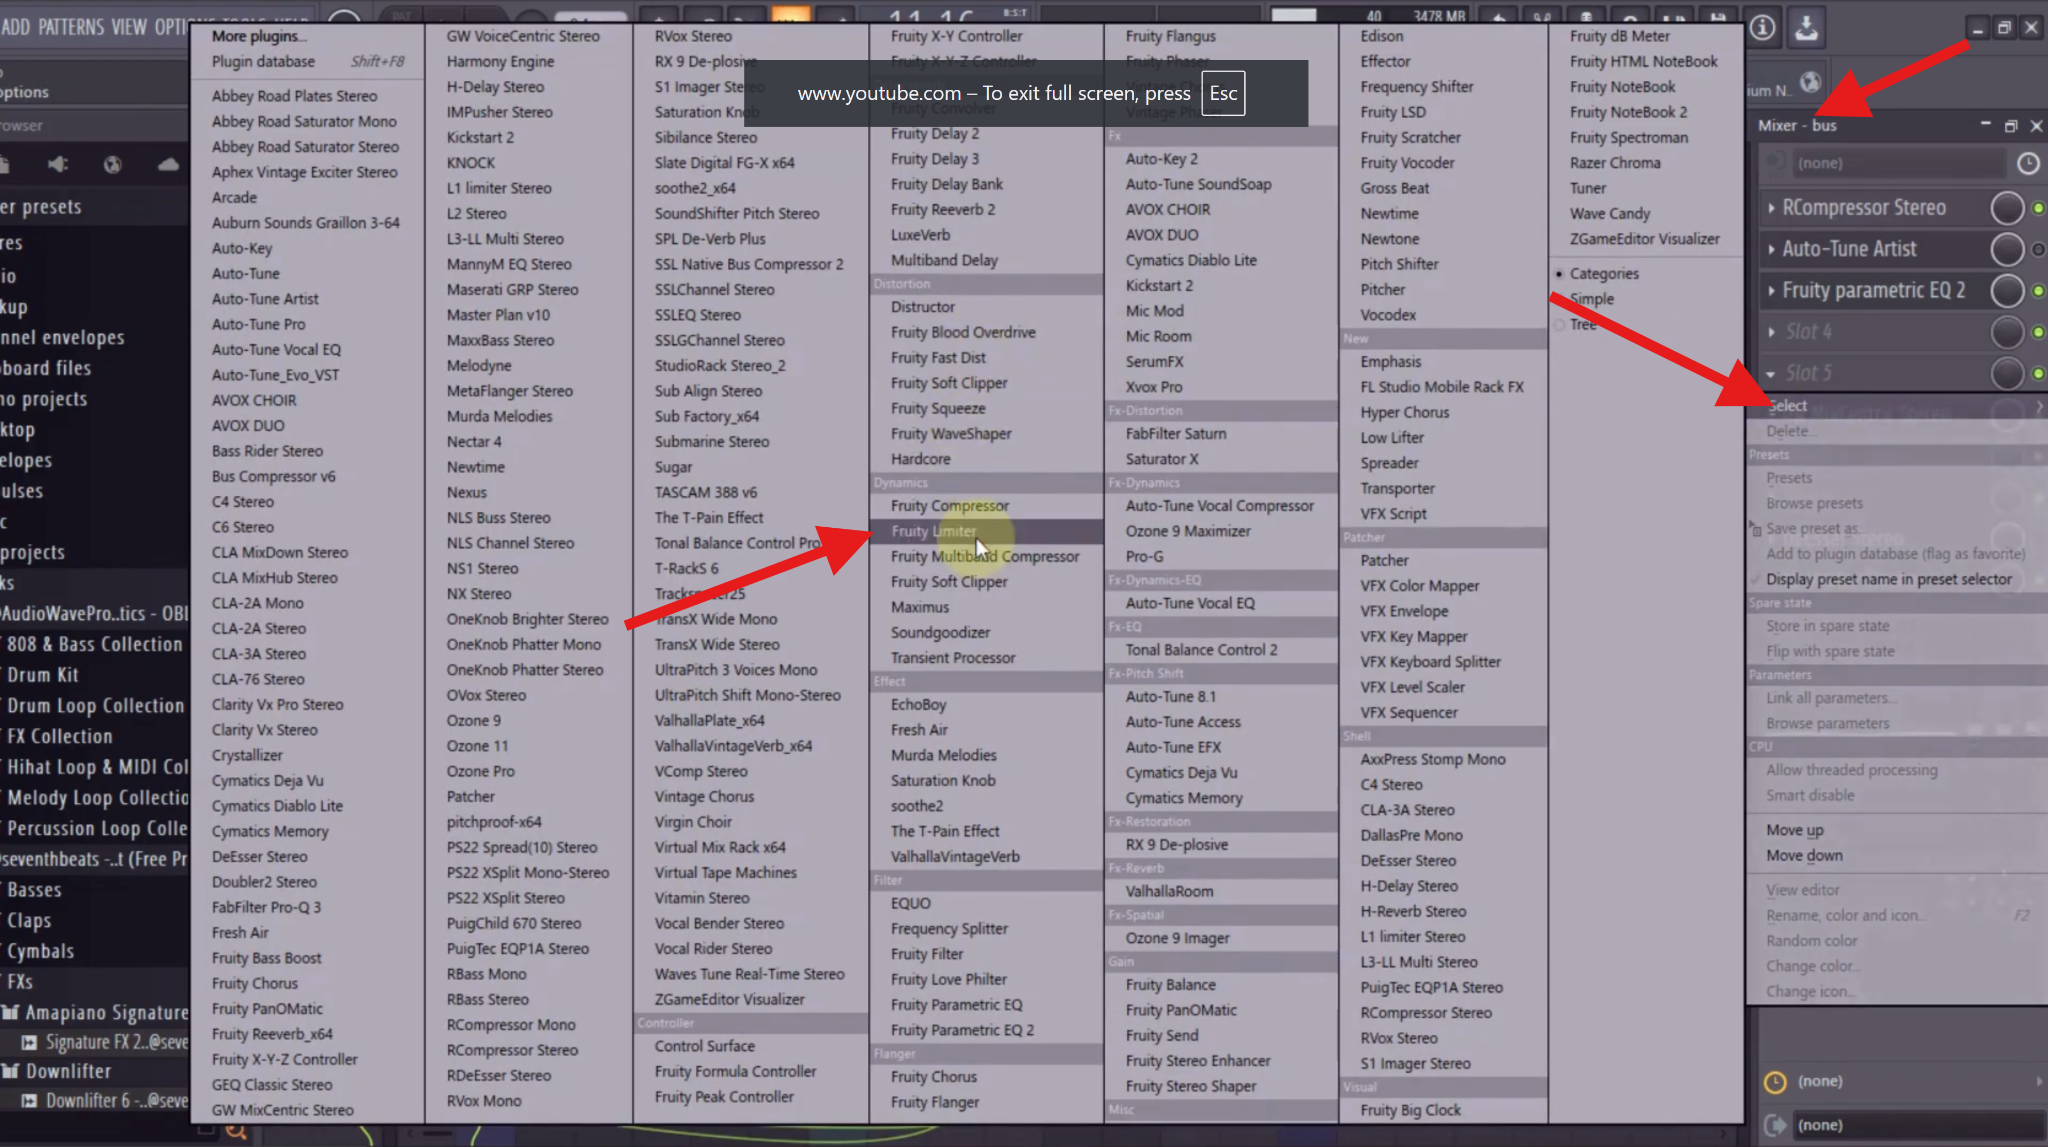Expand the Fruity parametric EQ 2 slot
This screenshot has height=1147, width=2048.
tap(1772, 290)
